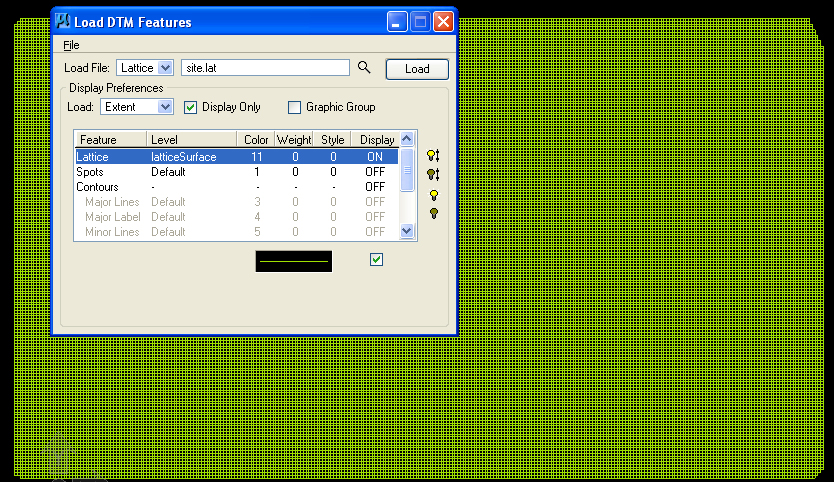
Task: Close the Load DTM Features window
Action: tap(443, 22)
